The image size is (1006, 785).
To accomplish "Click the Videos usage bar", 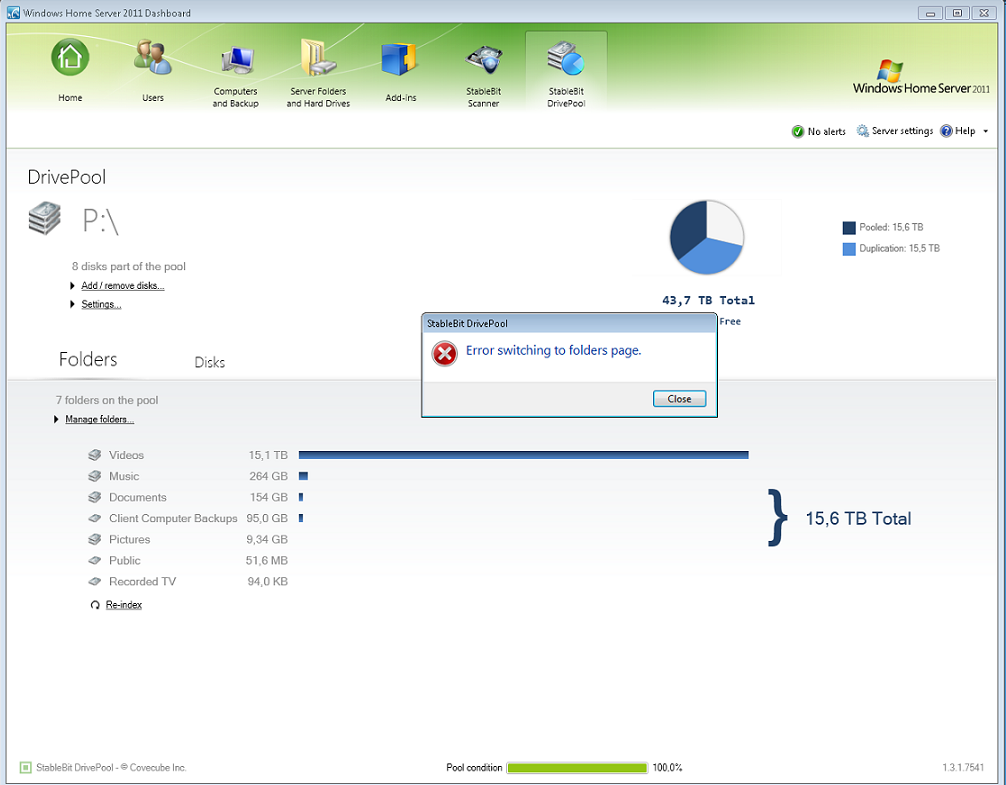I will click(x=524, y=455).
